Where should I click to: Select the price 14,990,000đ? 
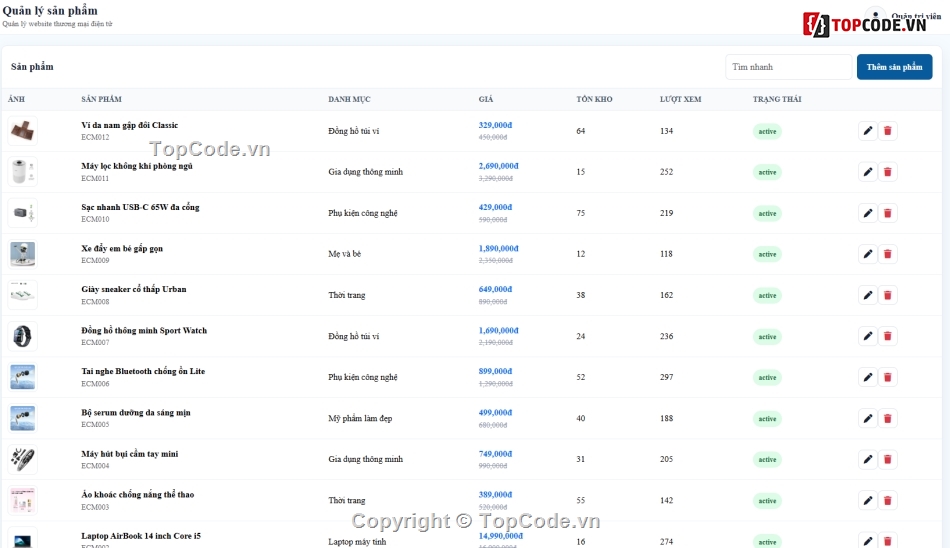coord(500,536)
